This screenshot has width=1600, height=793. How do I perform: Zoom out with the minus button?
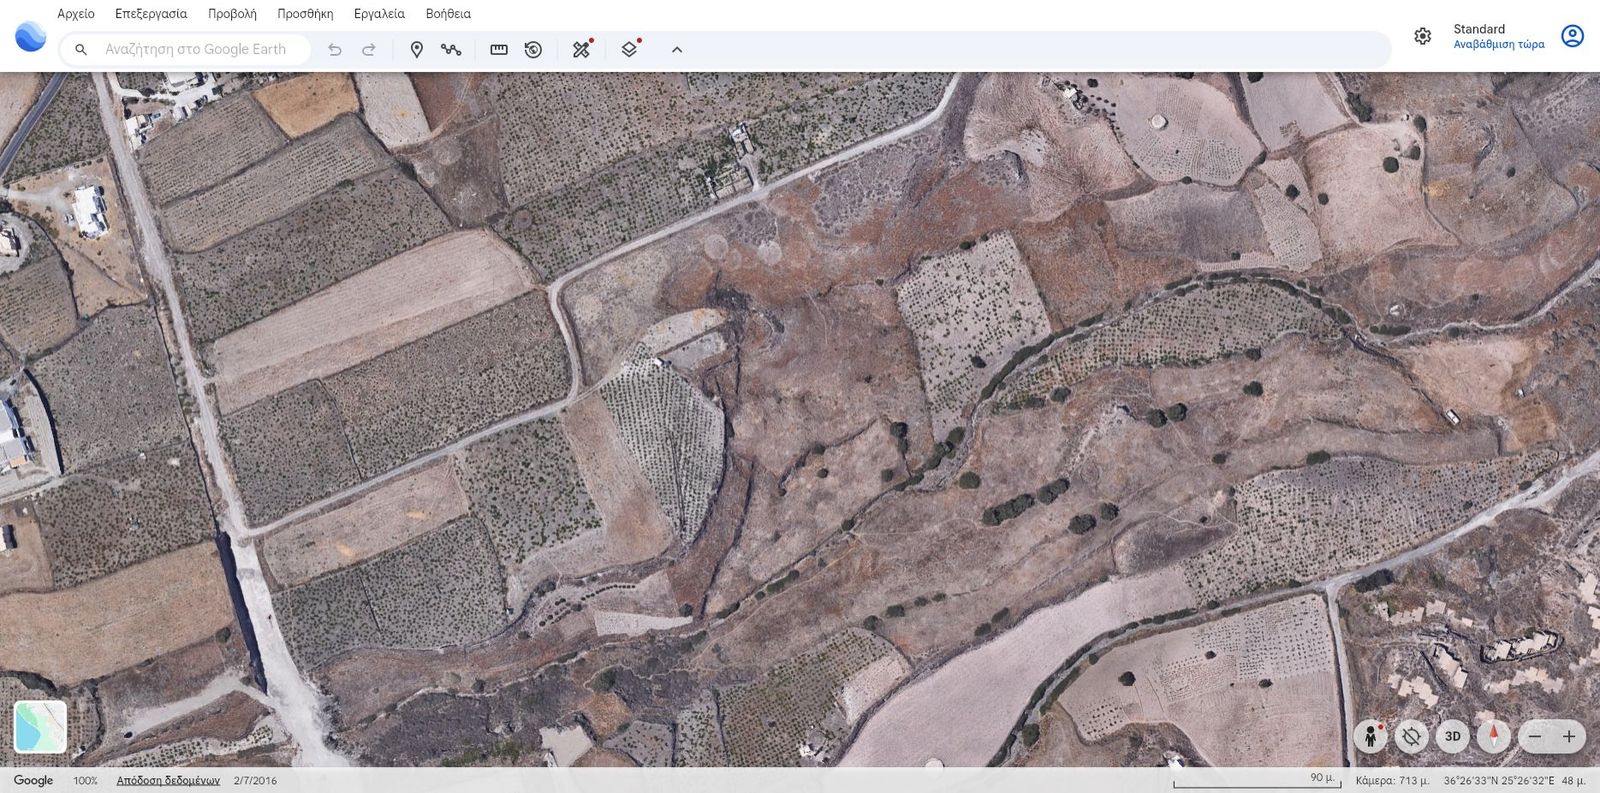pos(1535,737)
